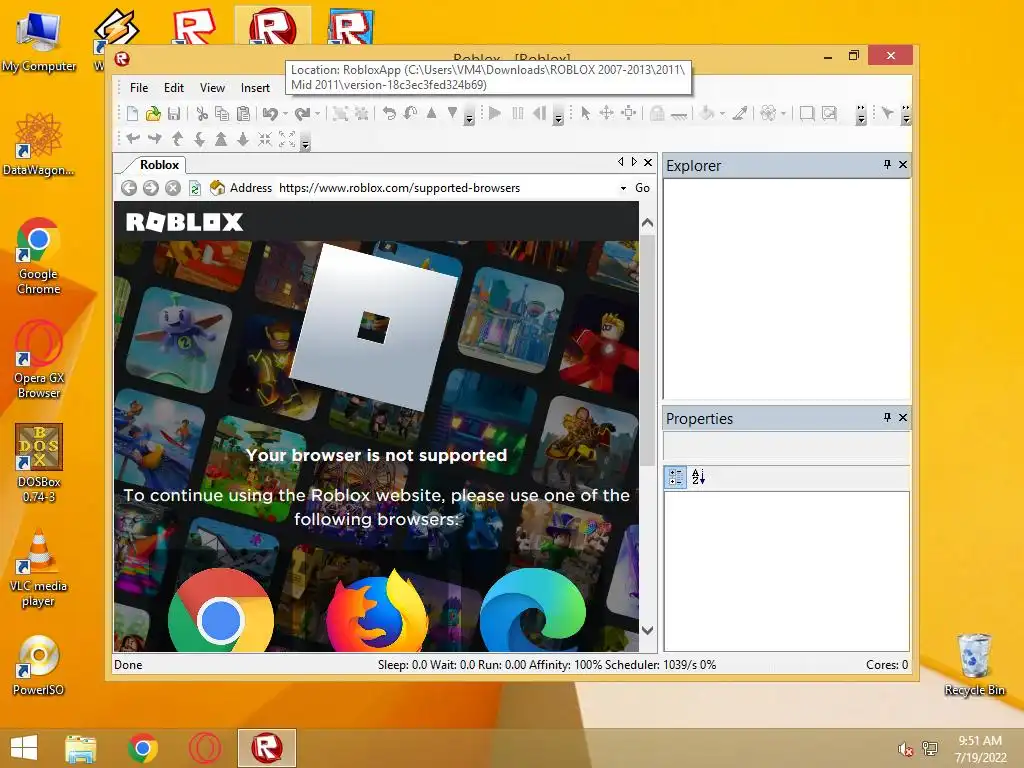Expand camera toolbar overflow options
Image resolution: width=1024 pixels, height=768 pixels.
tap(306, 141)
